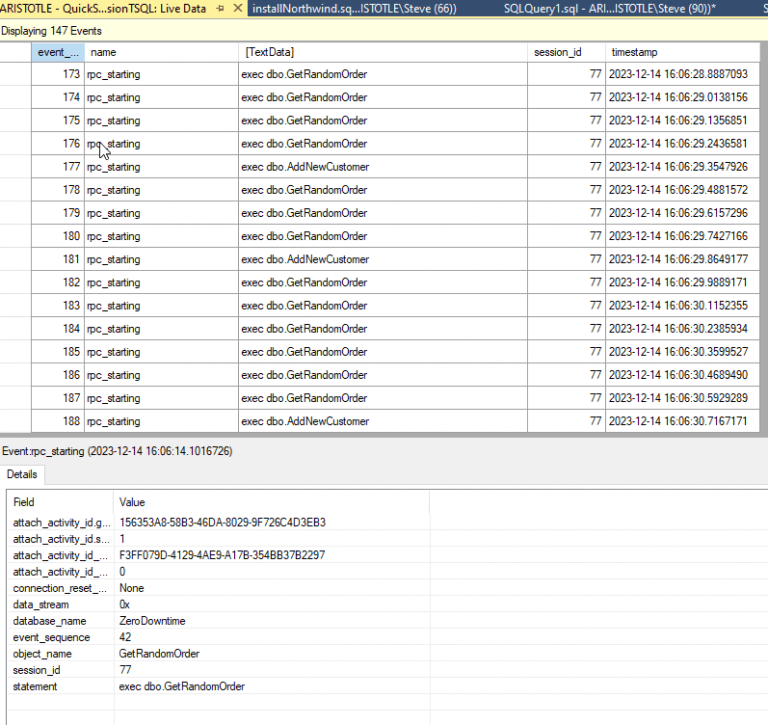Sort by event sequence column header
Screen dimensions: 768x725
(58, 52)
